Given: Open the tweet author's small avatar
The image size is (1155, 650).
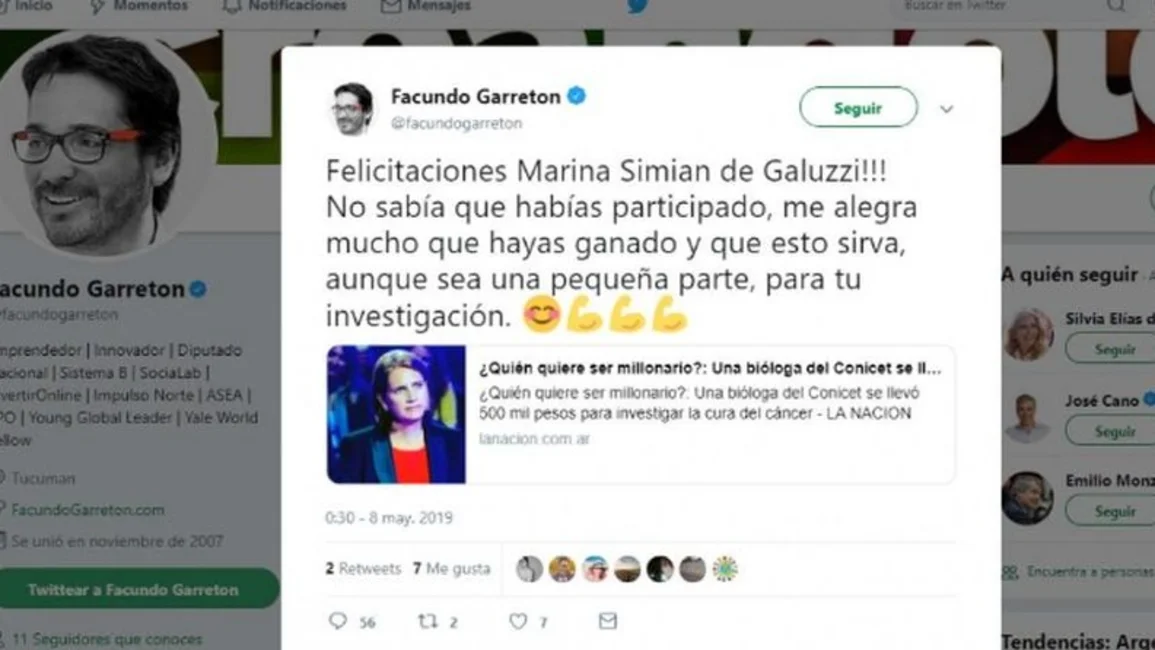Looking at the screenshot, I should (x=351, y=109).
